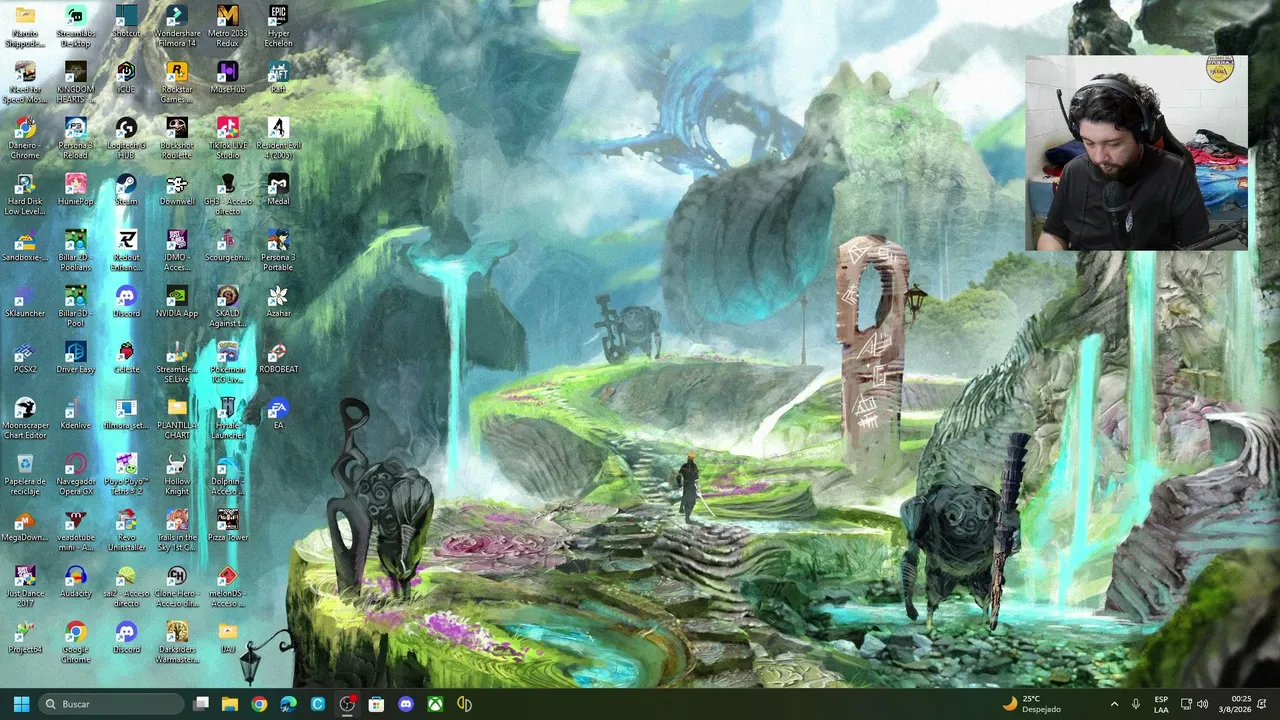1280x720 pixels.
Task: Select the Medal desktop icon
Action: [x=278, y=190]
